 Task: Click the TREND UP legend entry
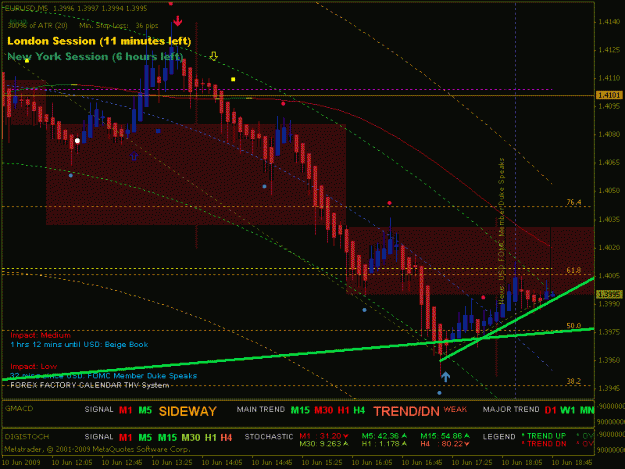[x=544, y=436]
